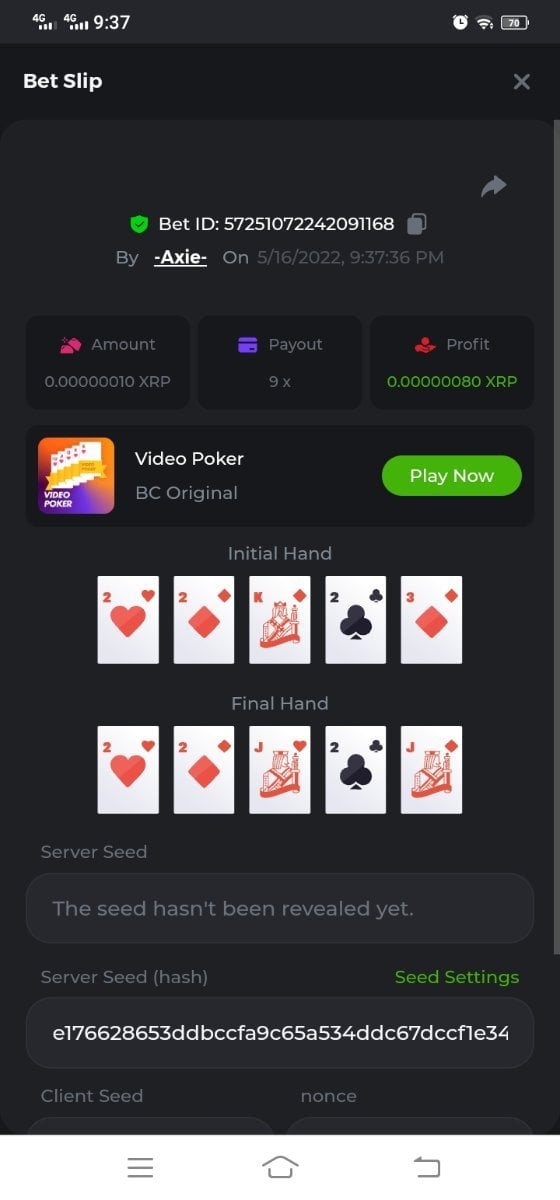Open the -Axie- user profile link

pyautogui.click(x=180, y=257)
